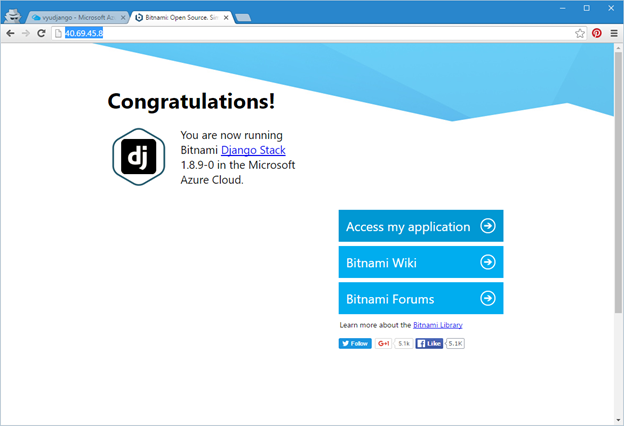Select the Bitnami Open Source tab
624x426 pixels.
(181, 18)
